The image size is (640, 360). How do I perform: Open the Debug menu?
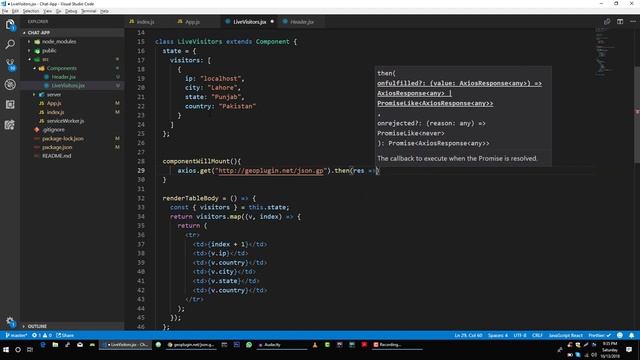coord(71,11)
